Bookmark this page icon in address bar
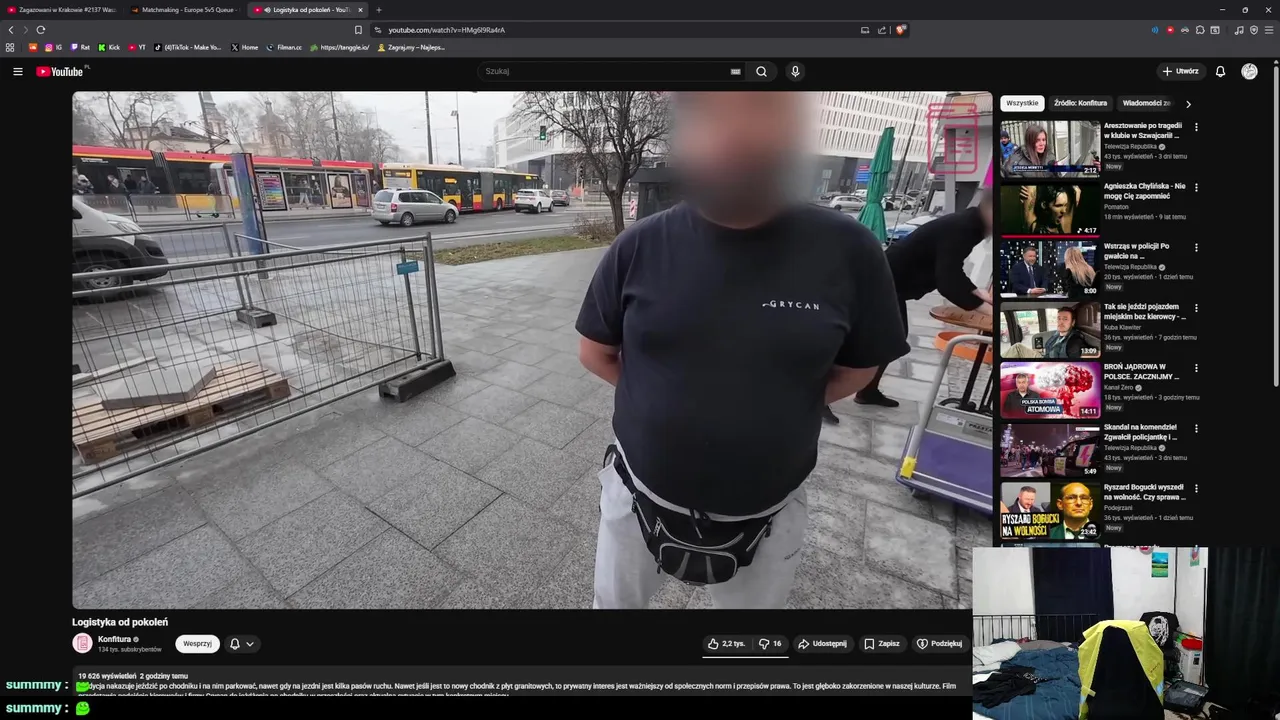Screen dimensions: 1280x720 (358, 30)
